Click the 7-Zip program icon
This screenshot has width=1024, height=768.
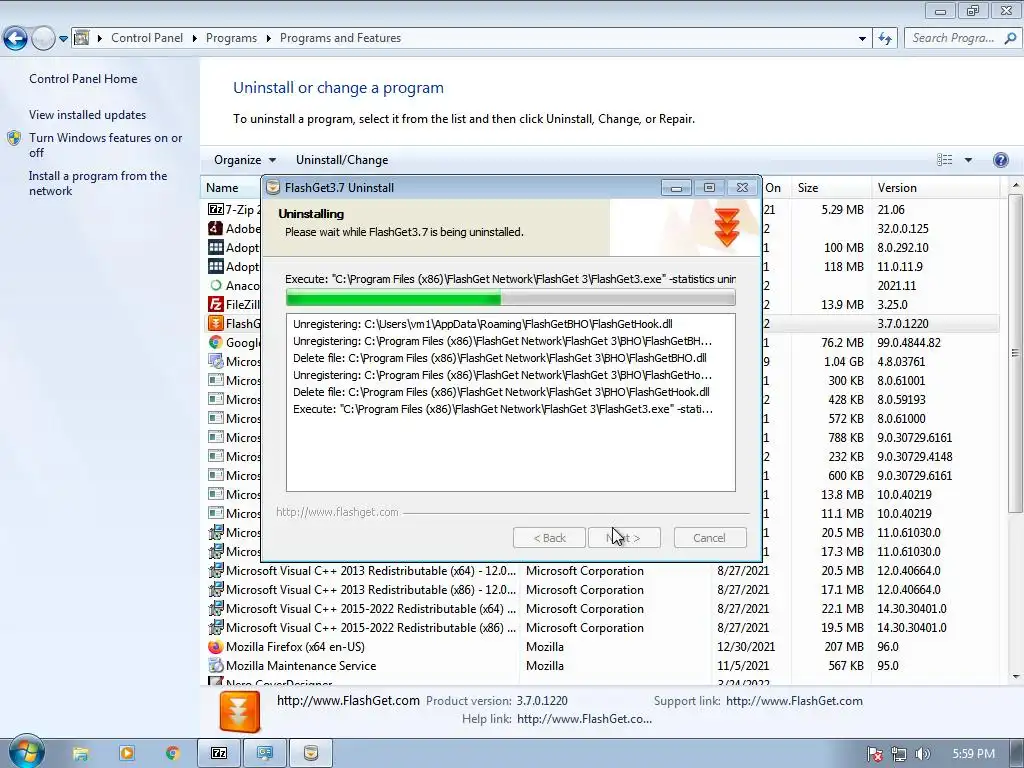[216, 210]
